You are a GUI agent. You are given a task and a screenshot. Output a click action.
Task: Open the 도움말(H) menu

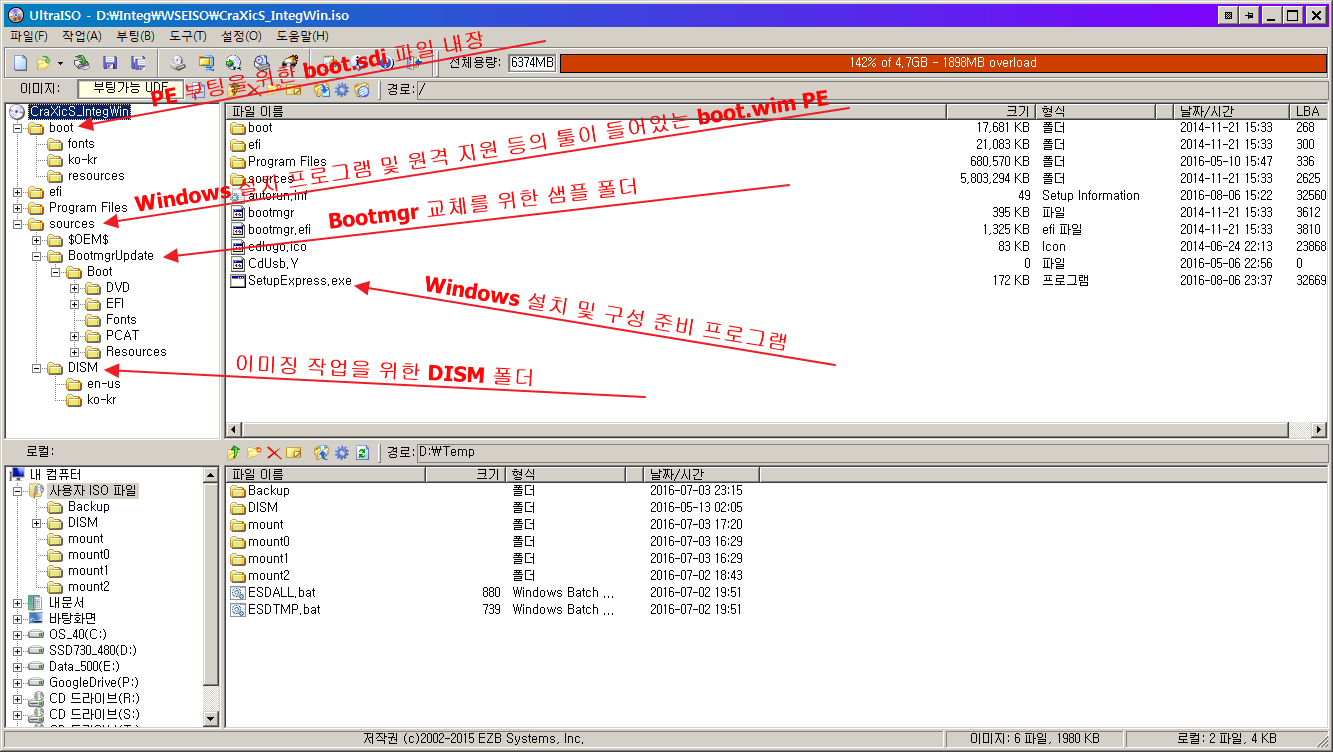(301, 36)
